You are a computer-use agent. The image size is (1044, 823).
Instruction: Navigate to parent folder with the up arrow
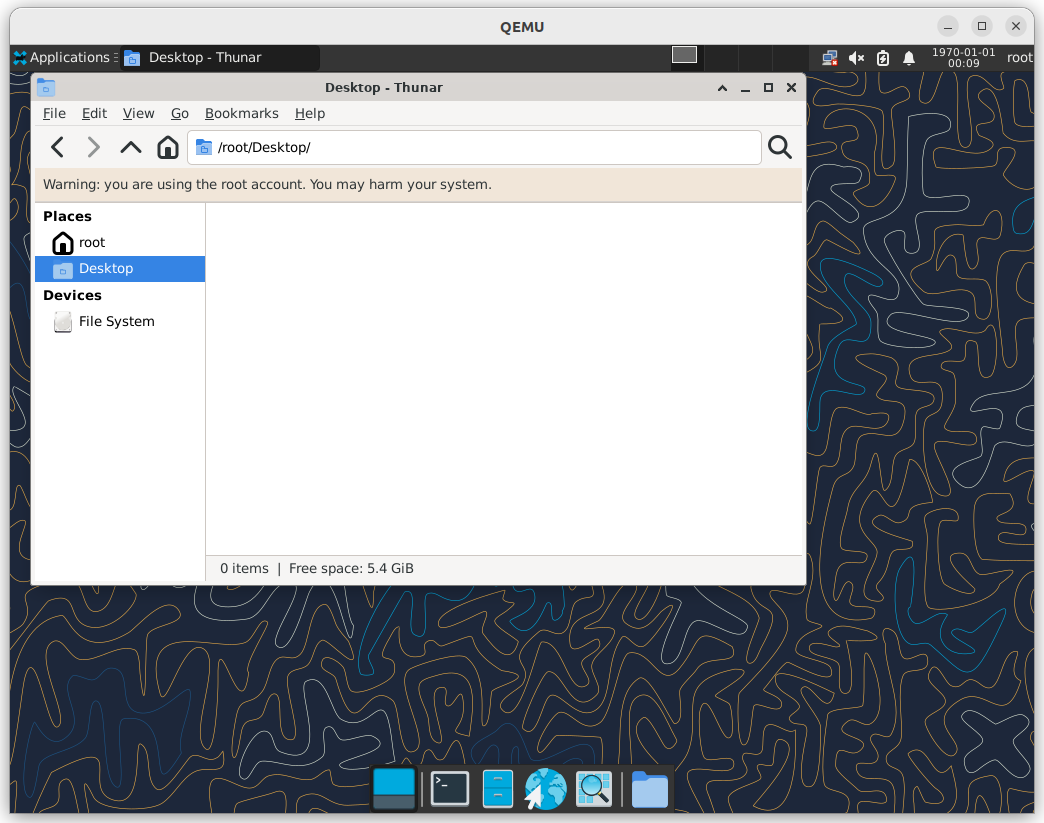(x=130, y=147)
